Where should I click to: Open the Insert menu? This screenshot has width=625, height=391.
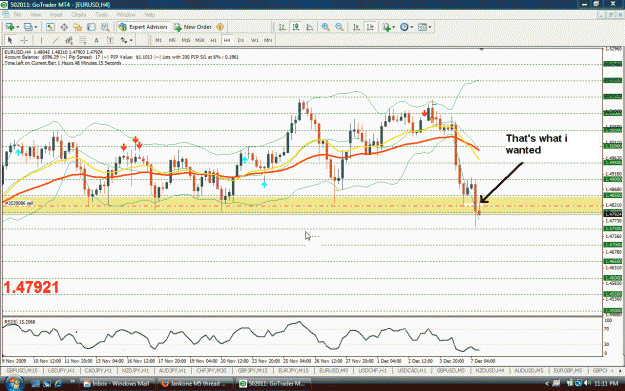click(56, 15)
